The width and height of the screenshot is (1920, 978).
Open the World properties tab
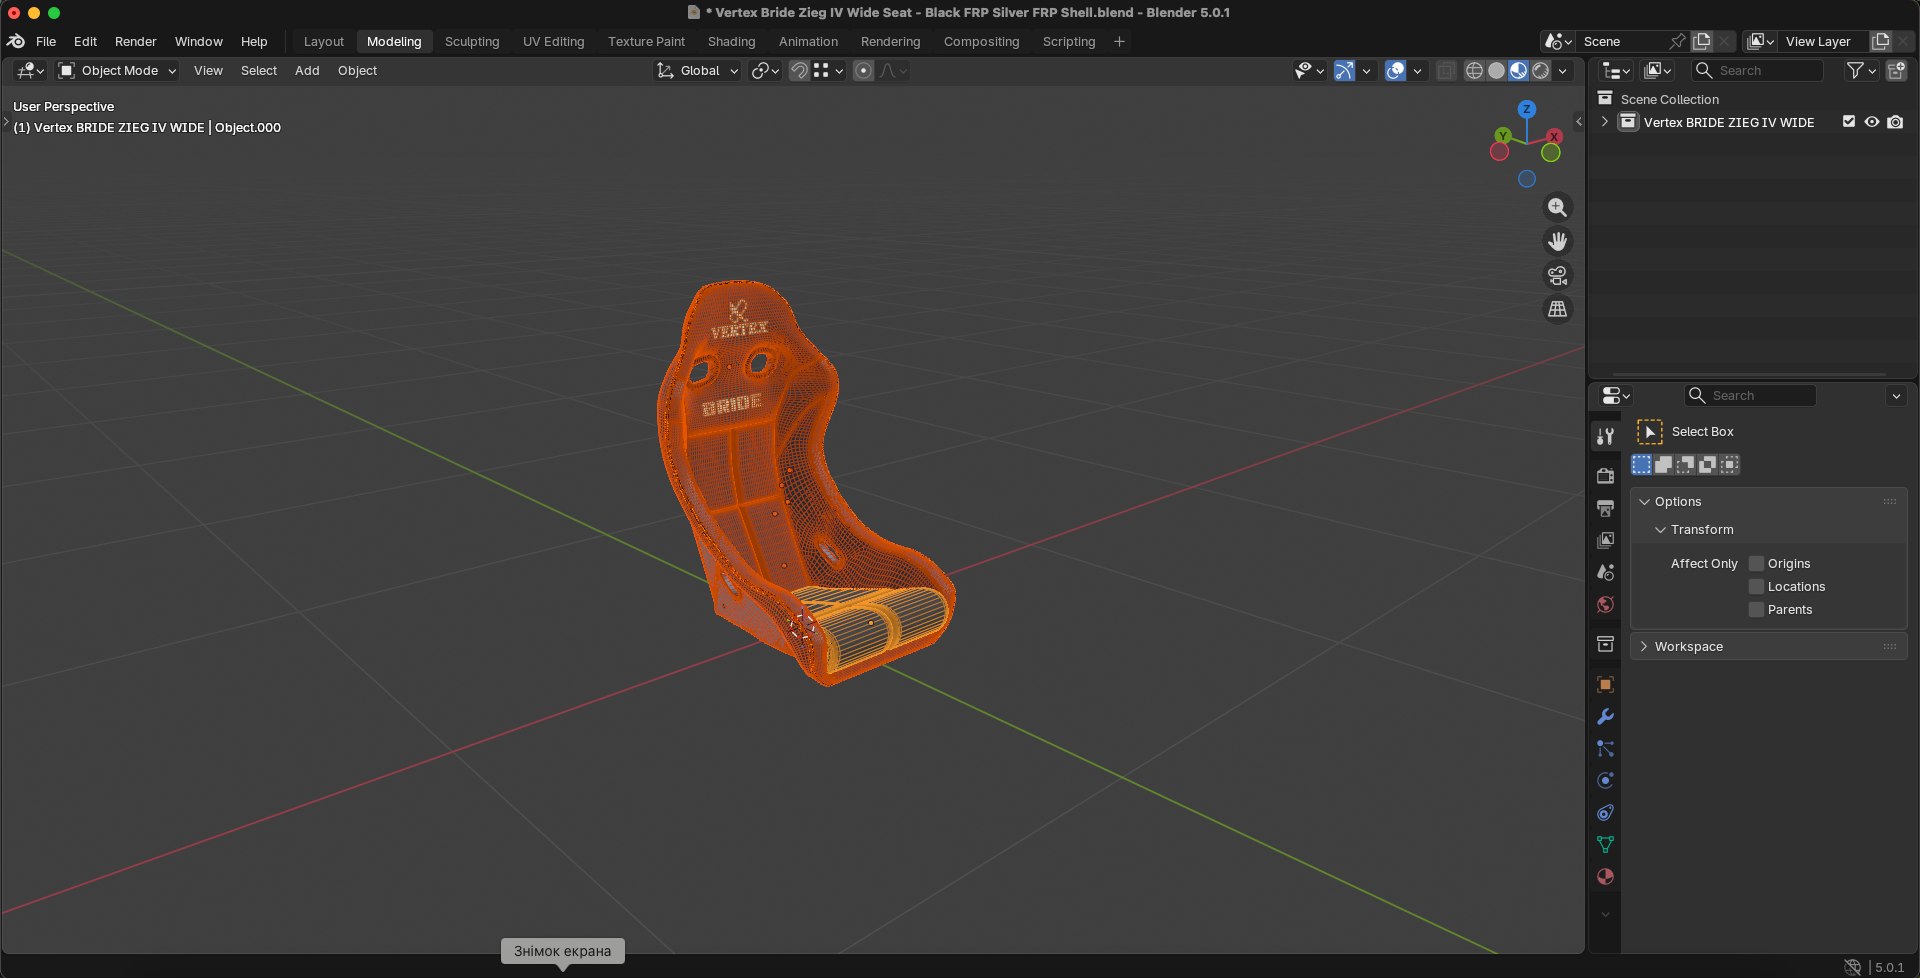tap(1605, 604)
